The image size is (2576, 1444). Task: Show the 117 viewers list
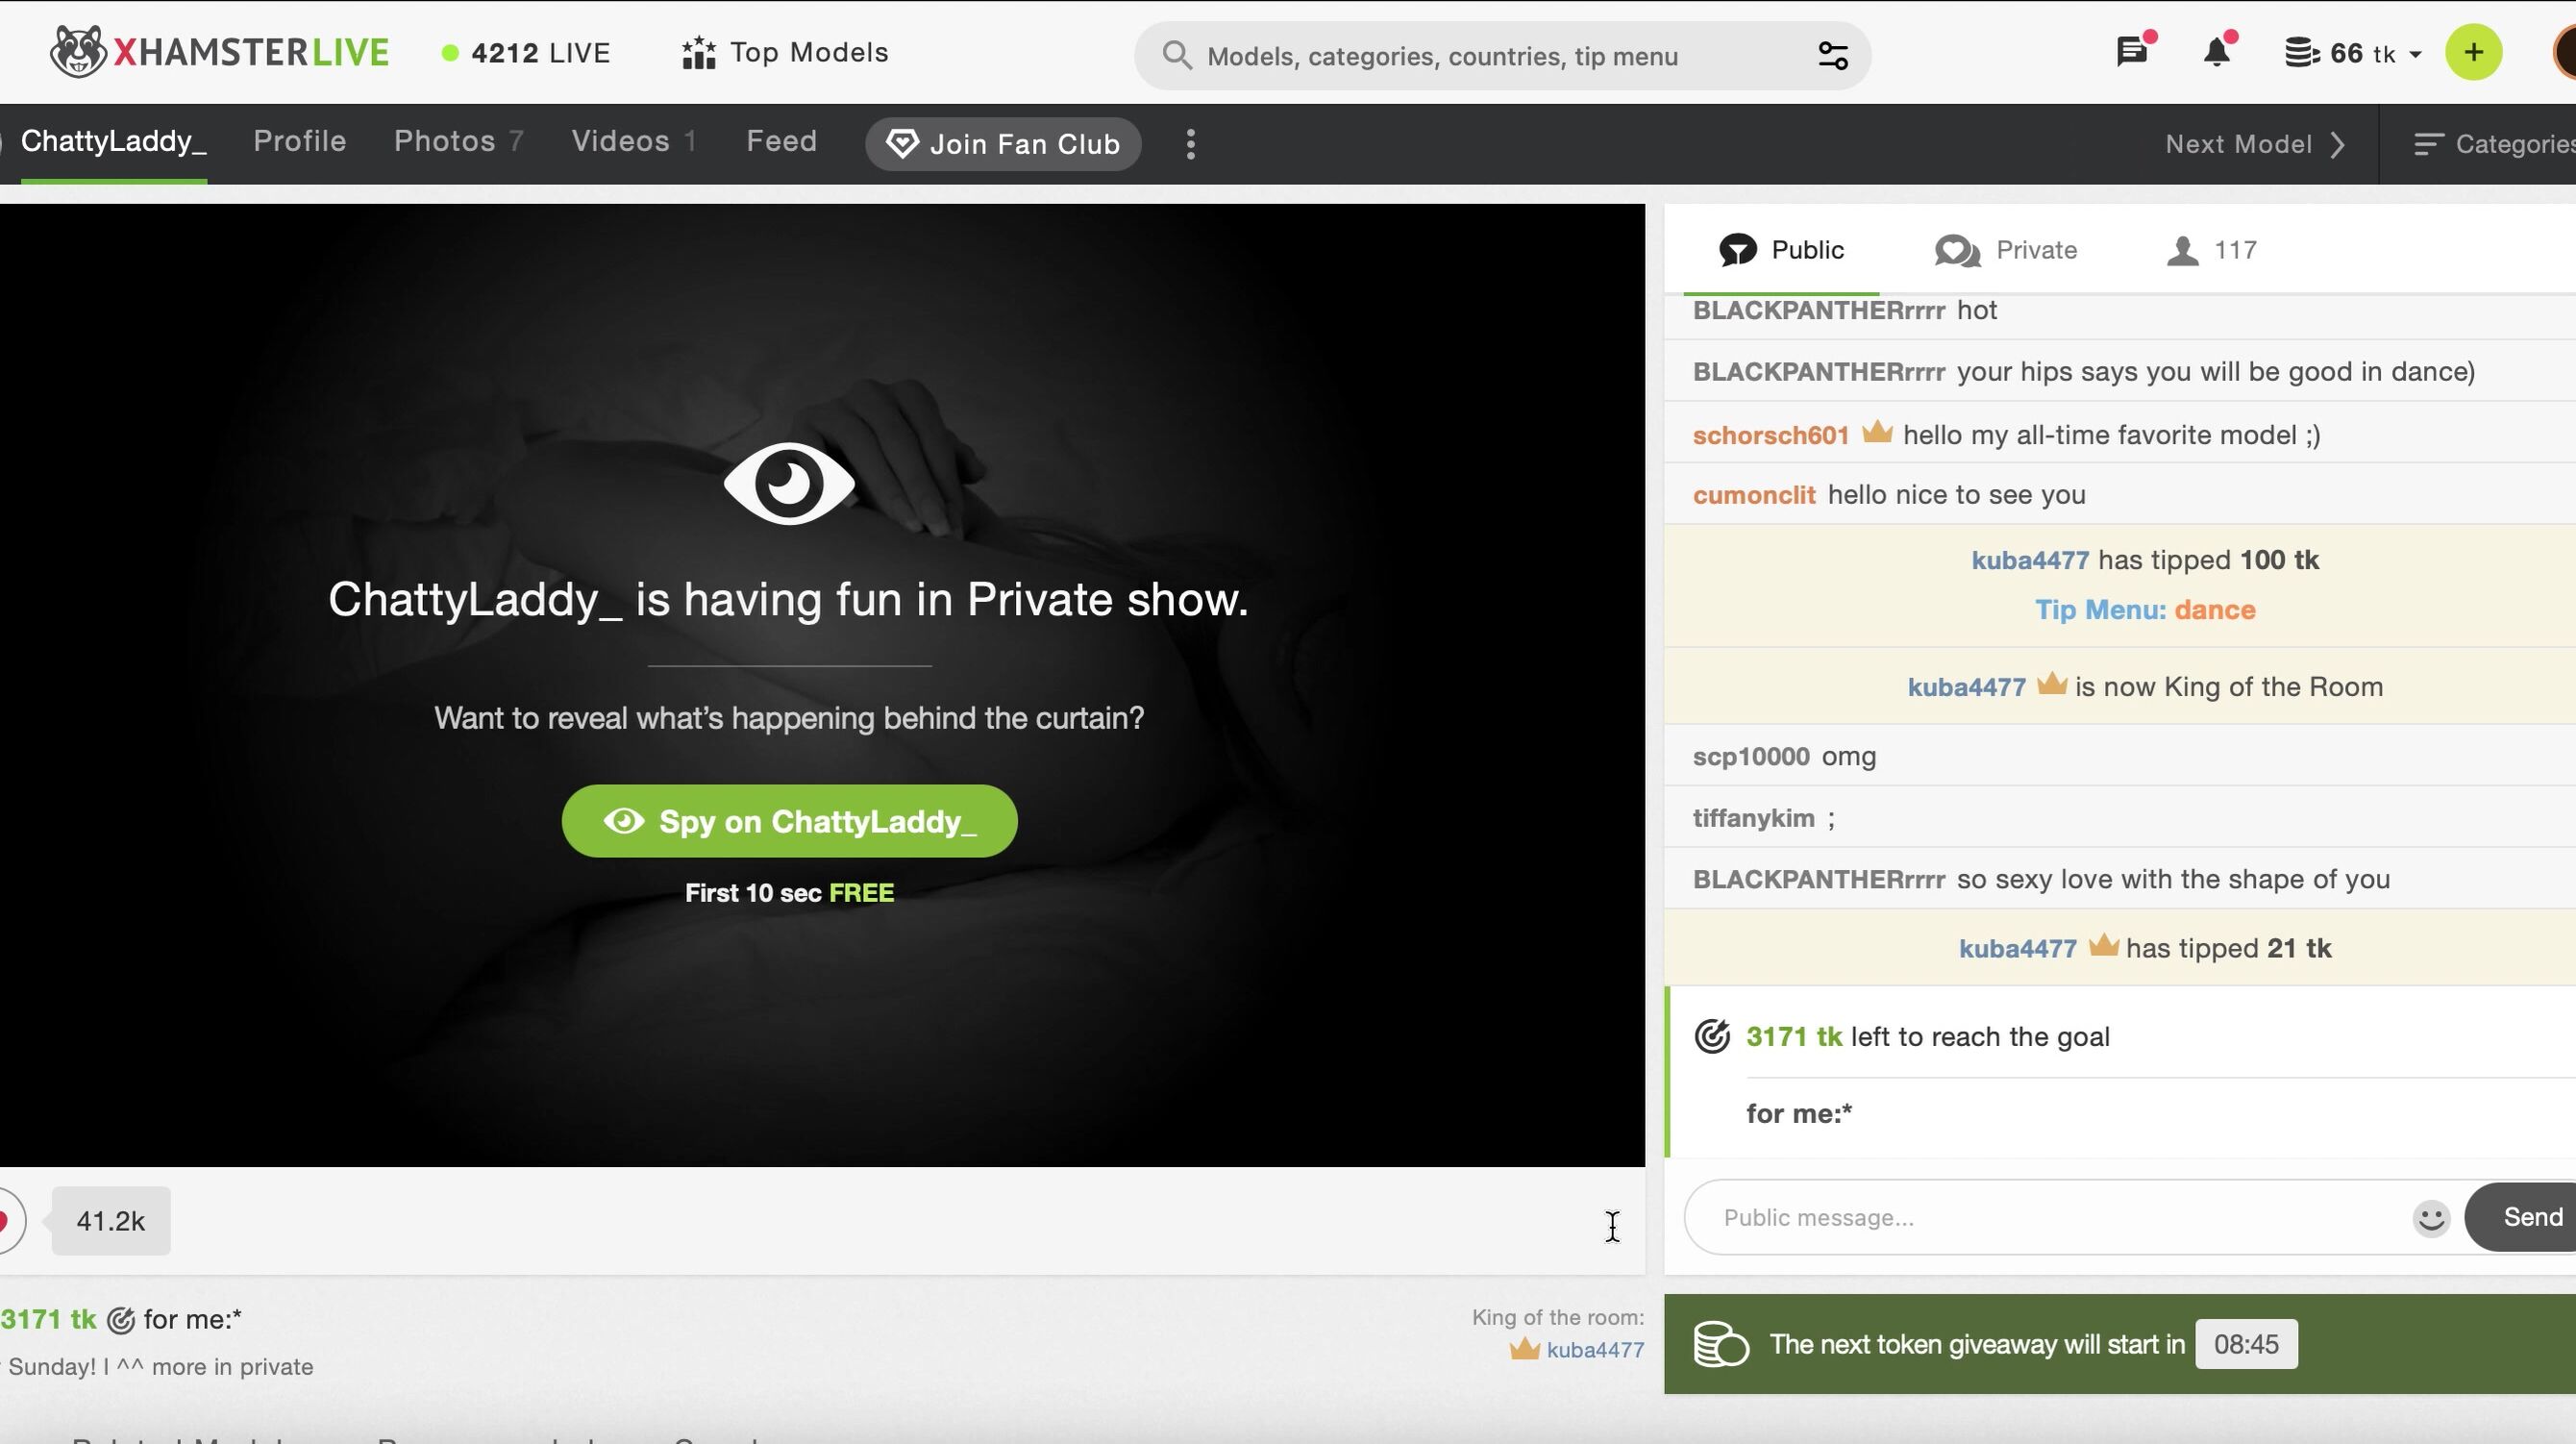[x=2211, y=250]
